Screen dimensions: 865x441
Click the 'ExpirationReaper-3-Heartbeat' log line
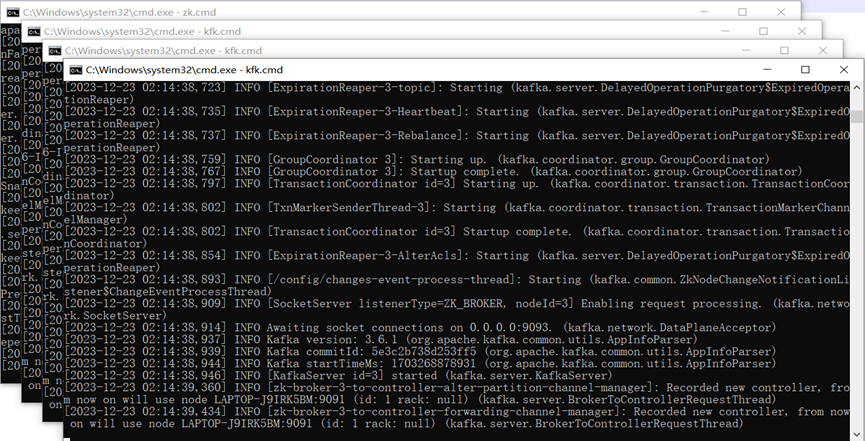click(x=457, y=118)
